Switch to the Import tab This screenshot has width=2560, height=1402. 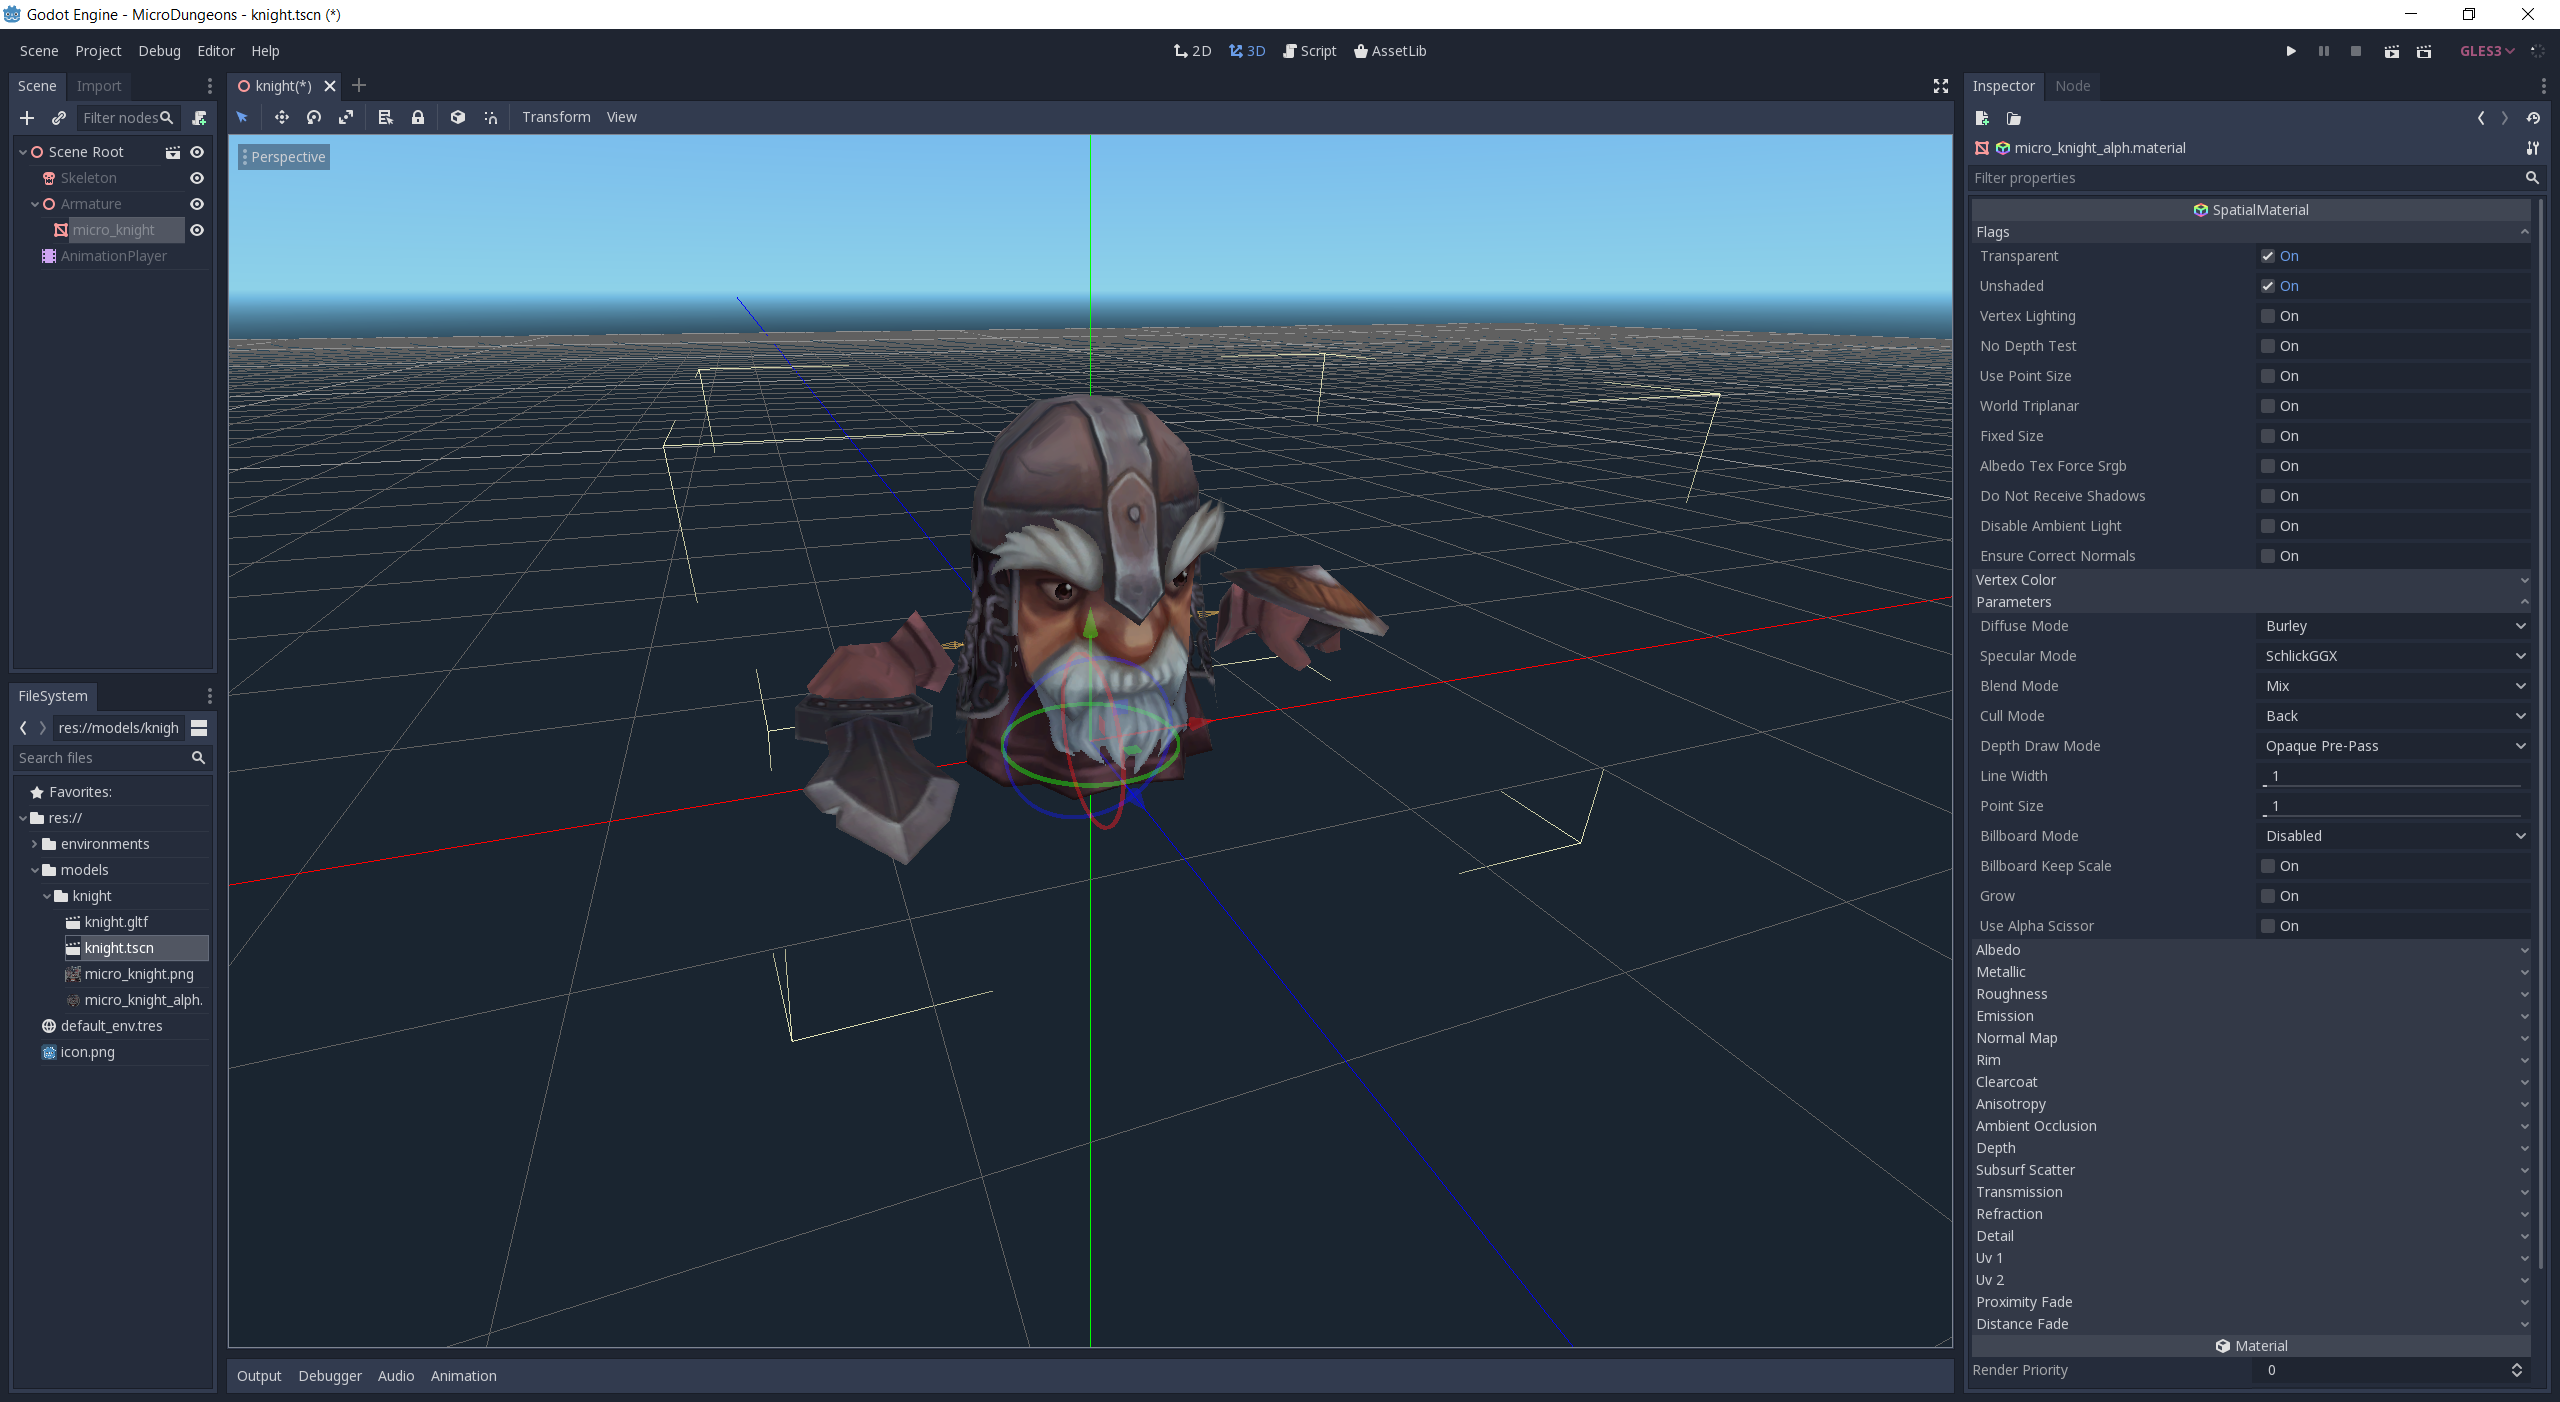(x=99, y=86)
